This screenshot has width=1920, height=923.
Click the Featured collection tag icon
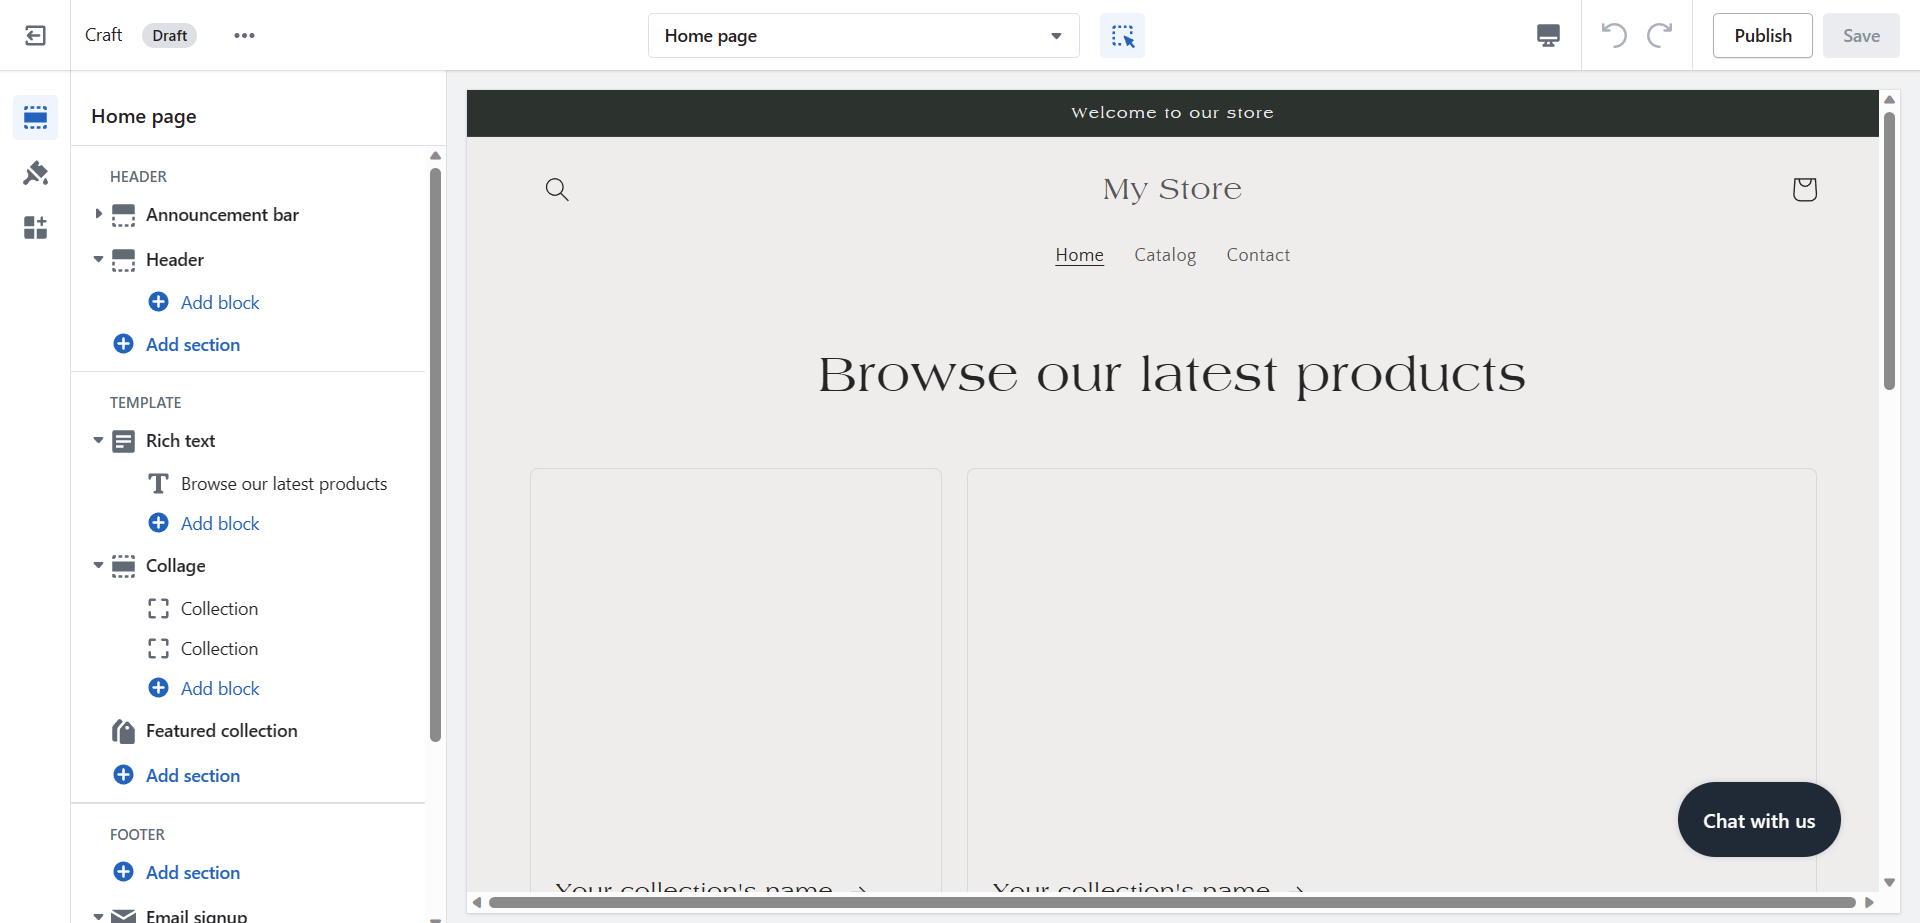pyautogui.click(x=124, y=731)
